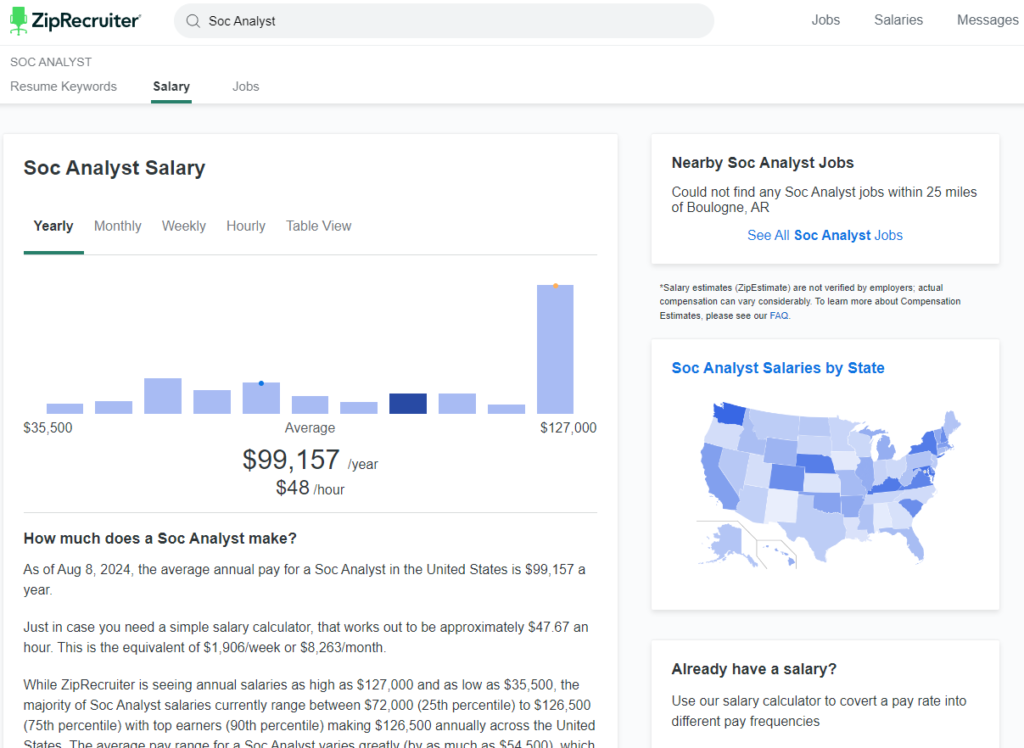
Task: Click the tallest bar at $127,000
Action: (x=555, y=349)
